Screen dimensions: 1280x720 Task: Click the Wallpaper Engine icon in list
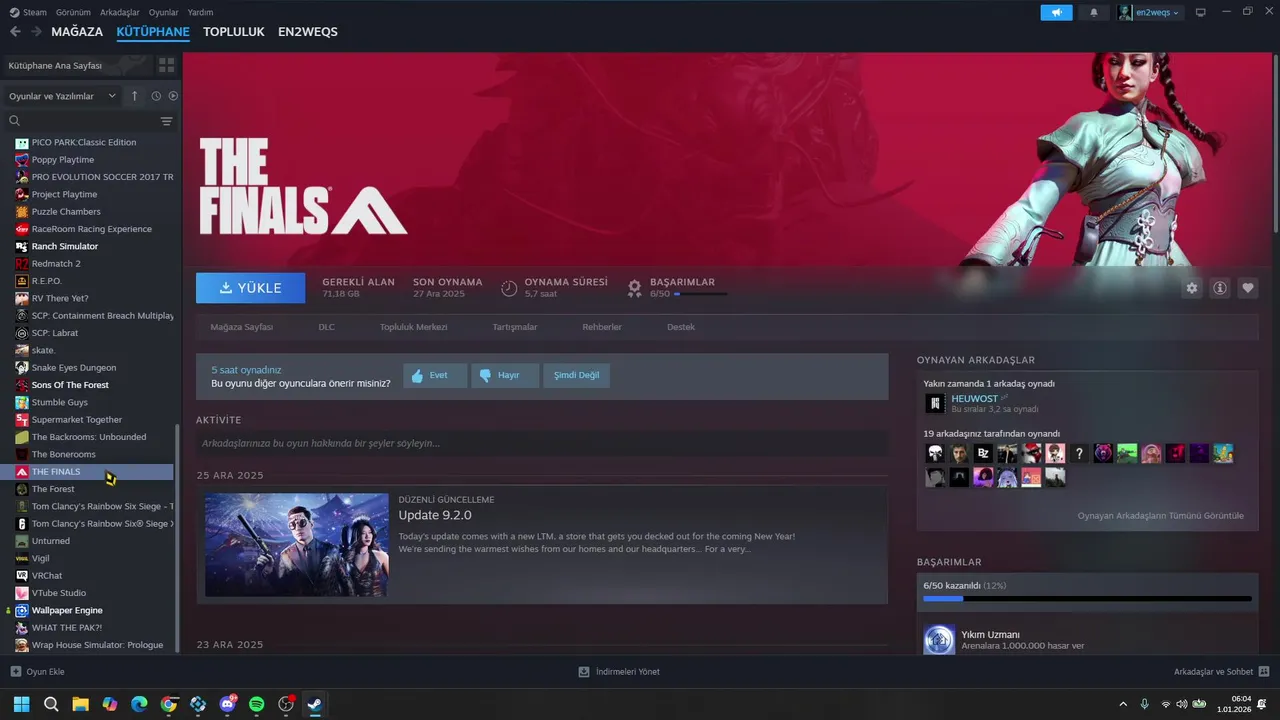(22, 610)
